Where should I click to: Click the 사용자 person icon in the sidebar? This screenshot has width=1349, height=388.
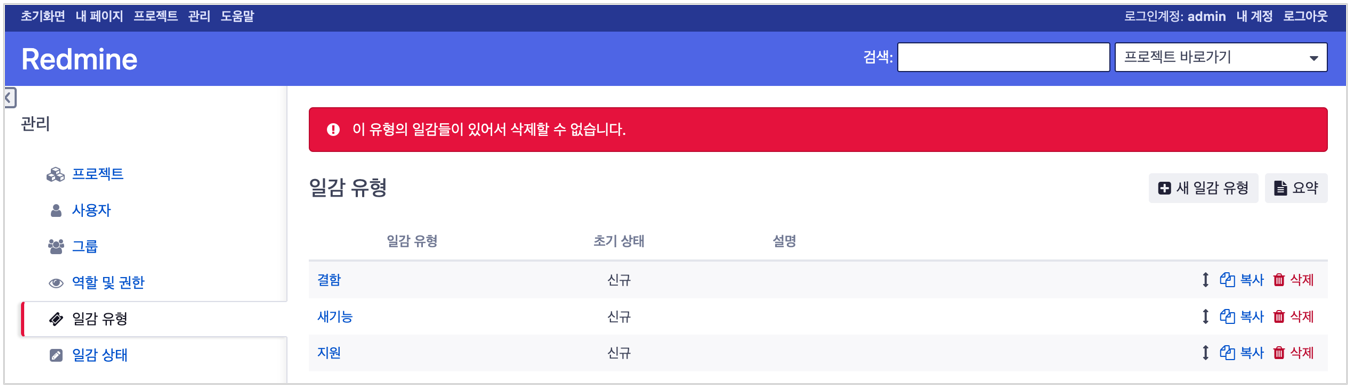[56, 211]
